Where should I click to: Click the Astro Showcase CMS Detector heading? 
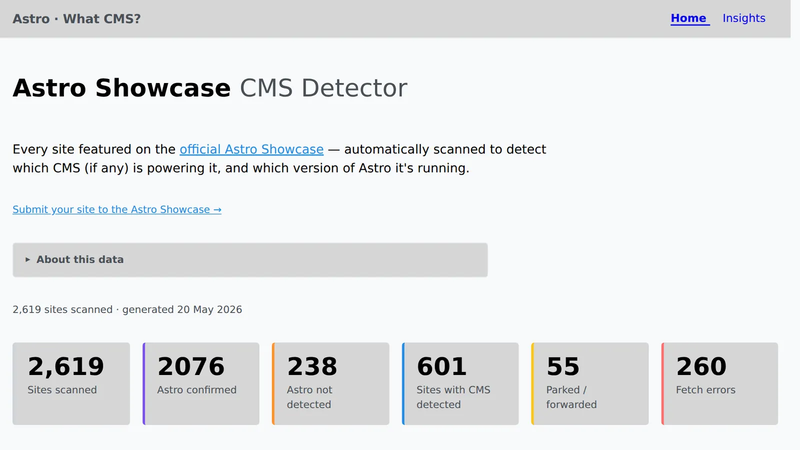[210, 88]
